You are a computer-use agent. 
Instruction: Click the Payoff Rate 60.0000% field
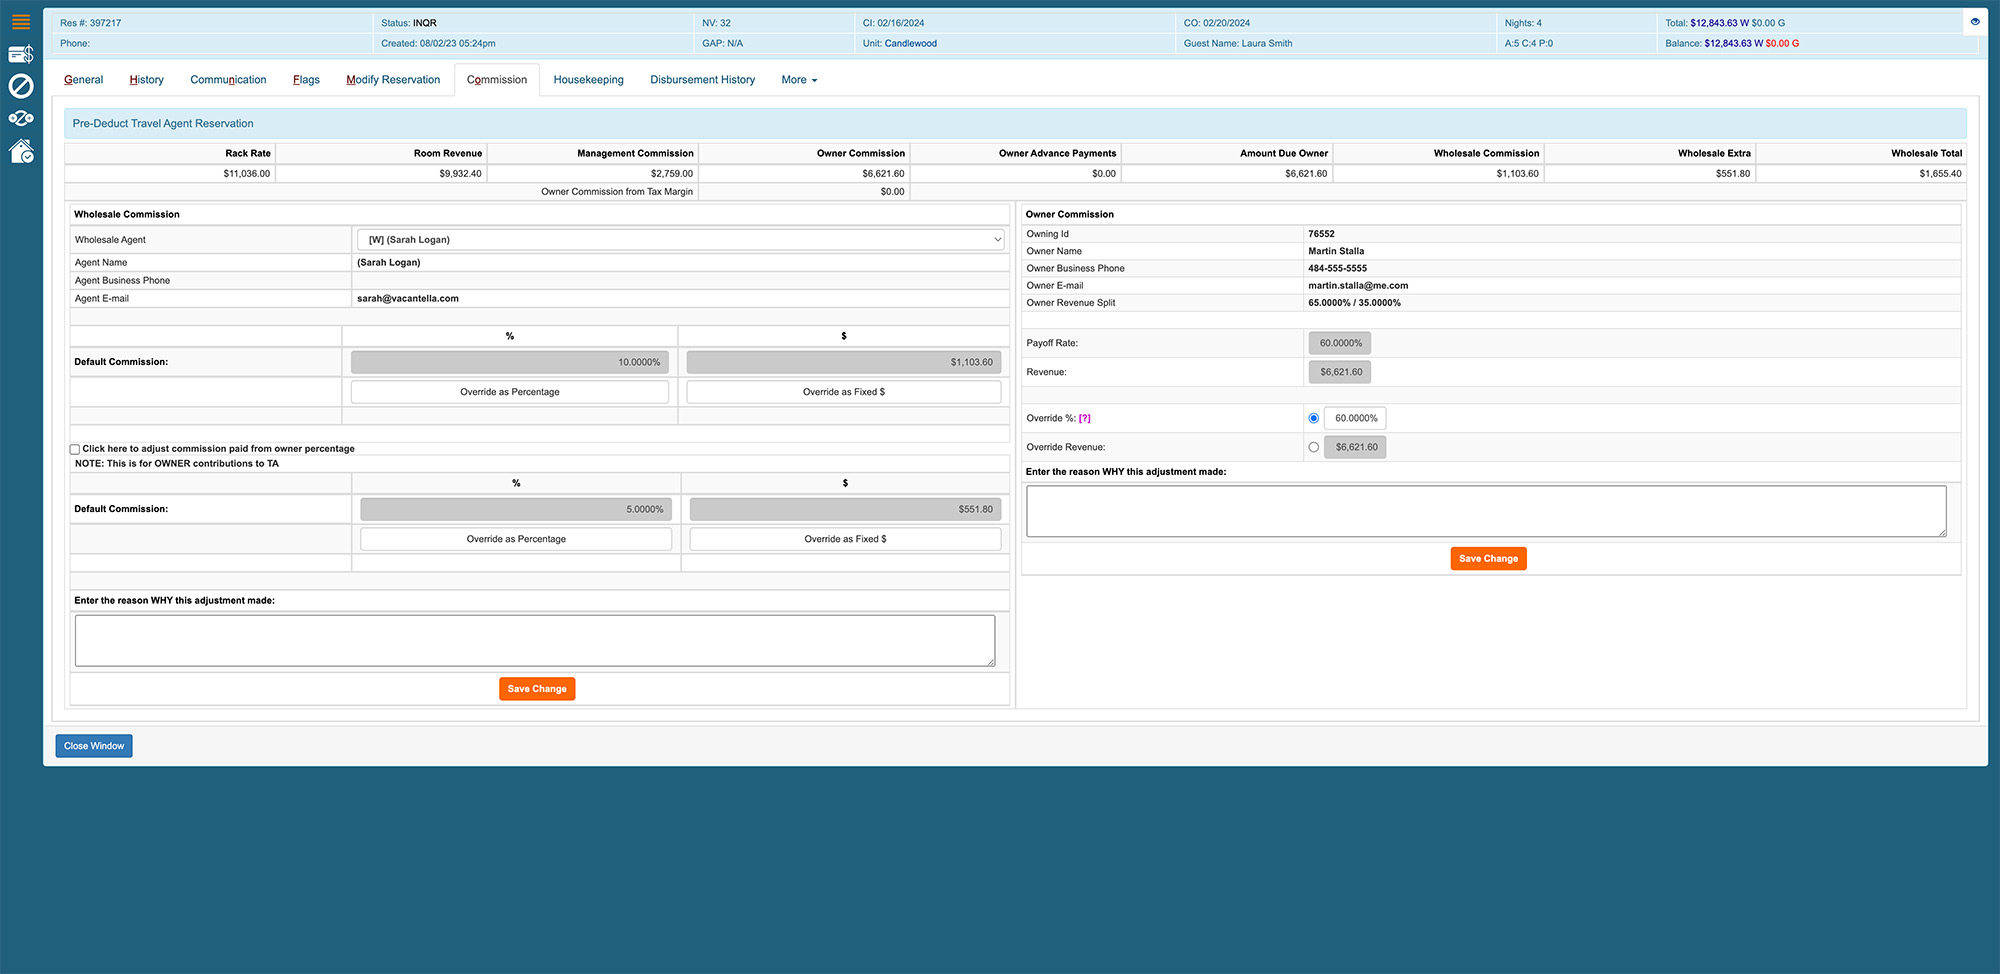click(x=1340, y=343)
